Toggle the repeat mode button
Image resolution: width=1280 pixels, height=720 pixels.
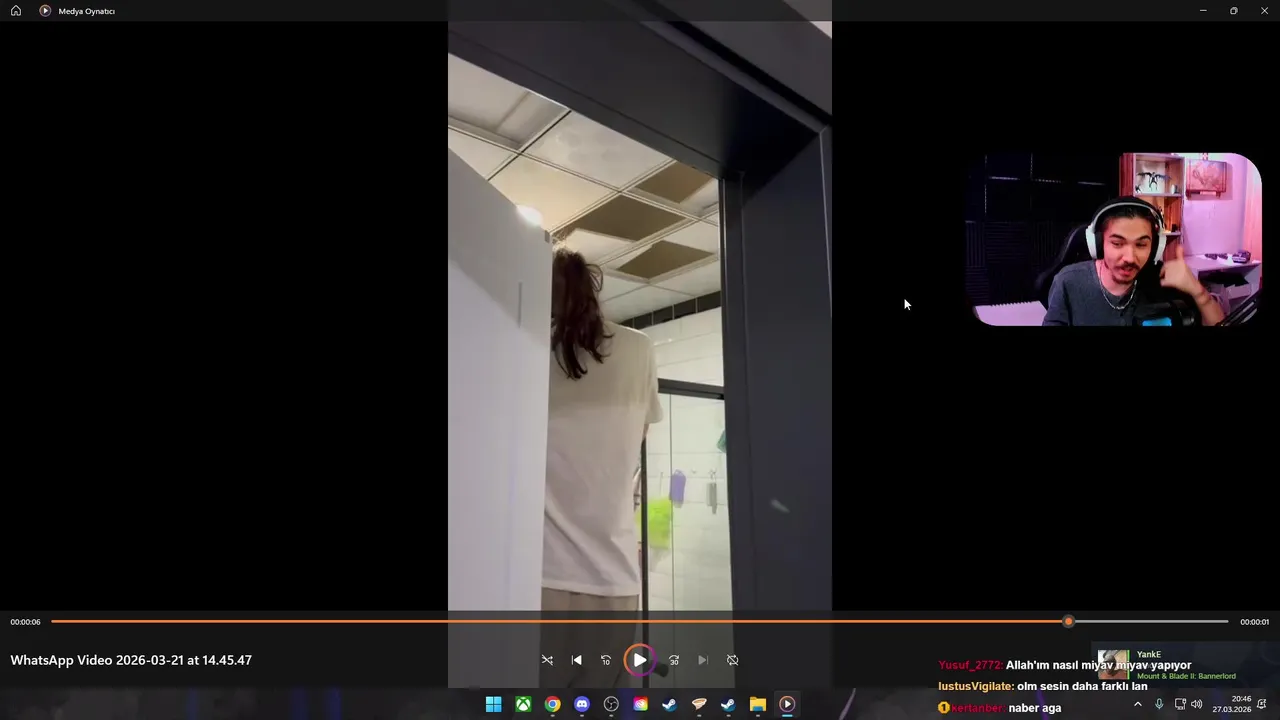point(732,660)
